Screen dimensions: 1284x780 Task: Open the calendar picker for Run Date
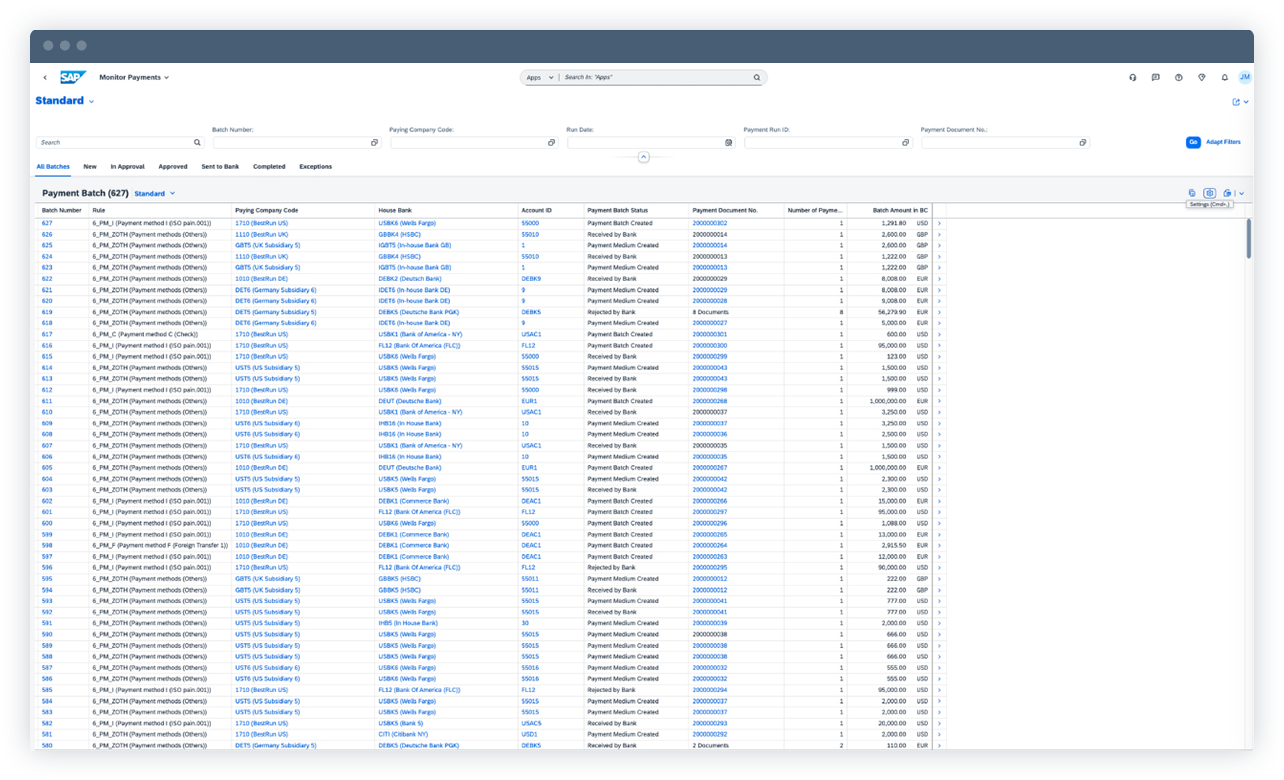727,142
